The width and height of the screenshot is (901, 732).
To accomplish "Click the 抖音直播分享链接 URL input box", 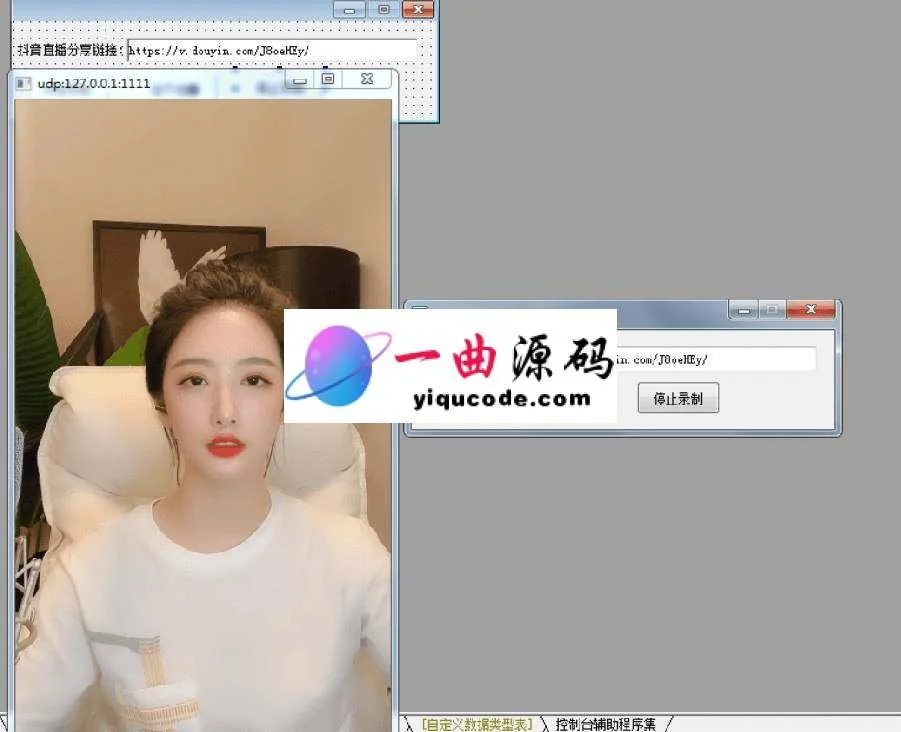I will tap(271, 49).
